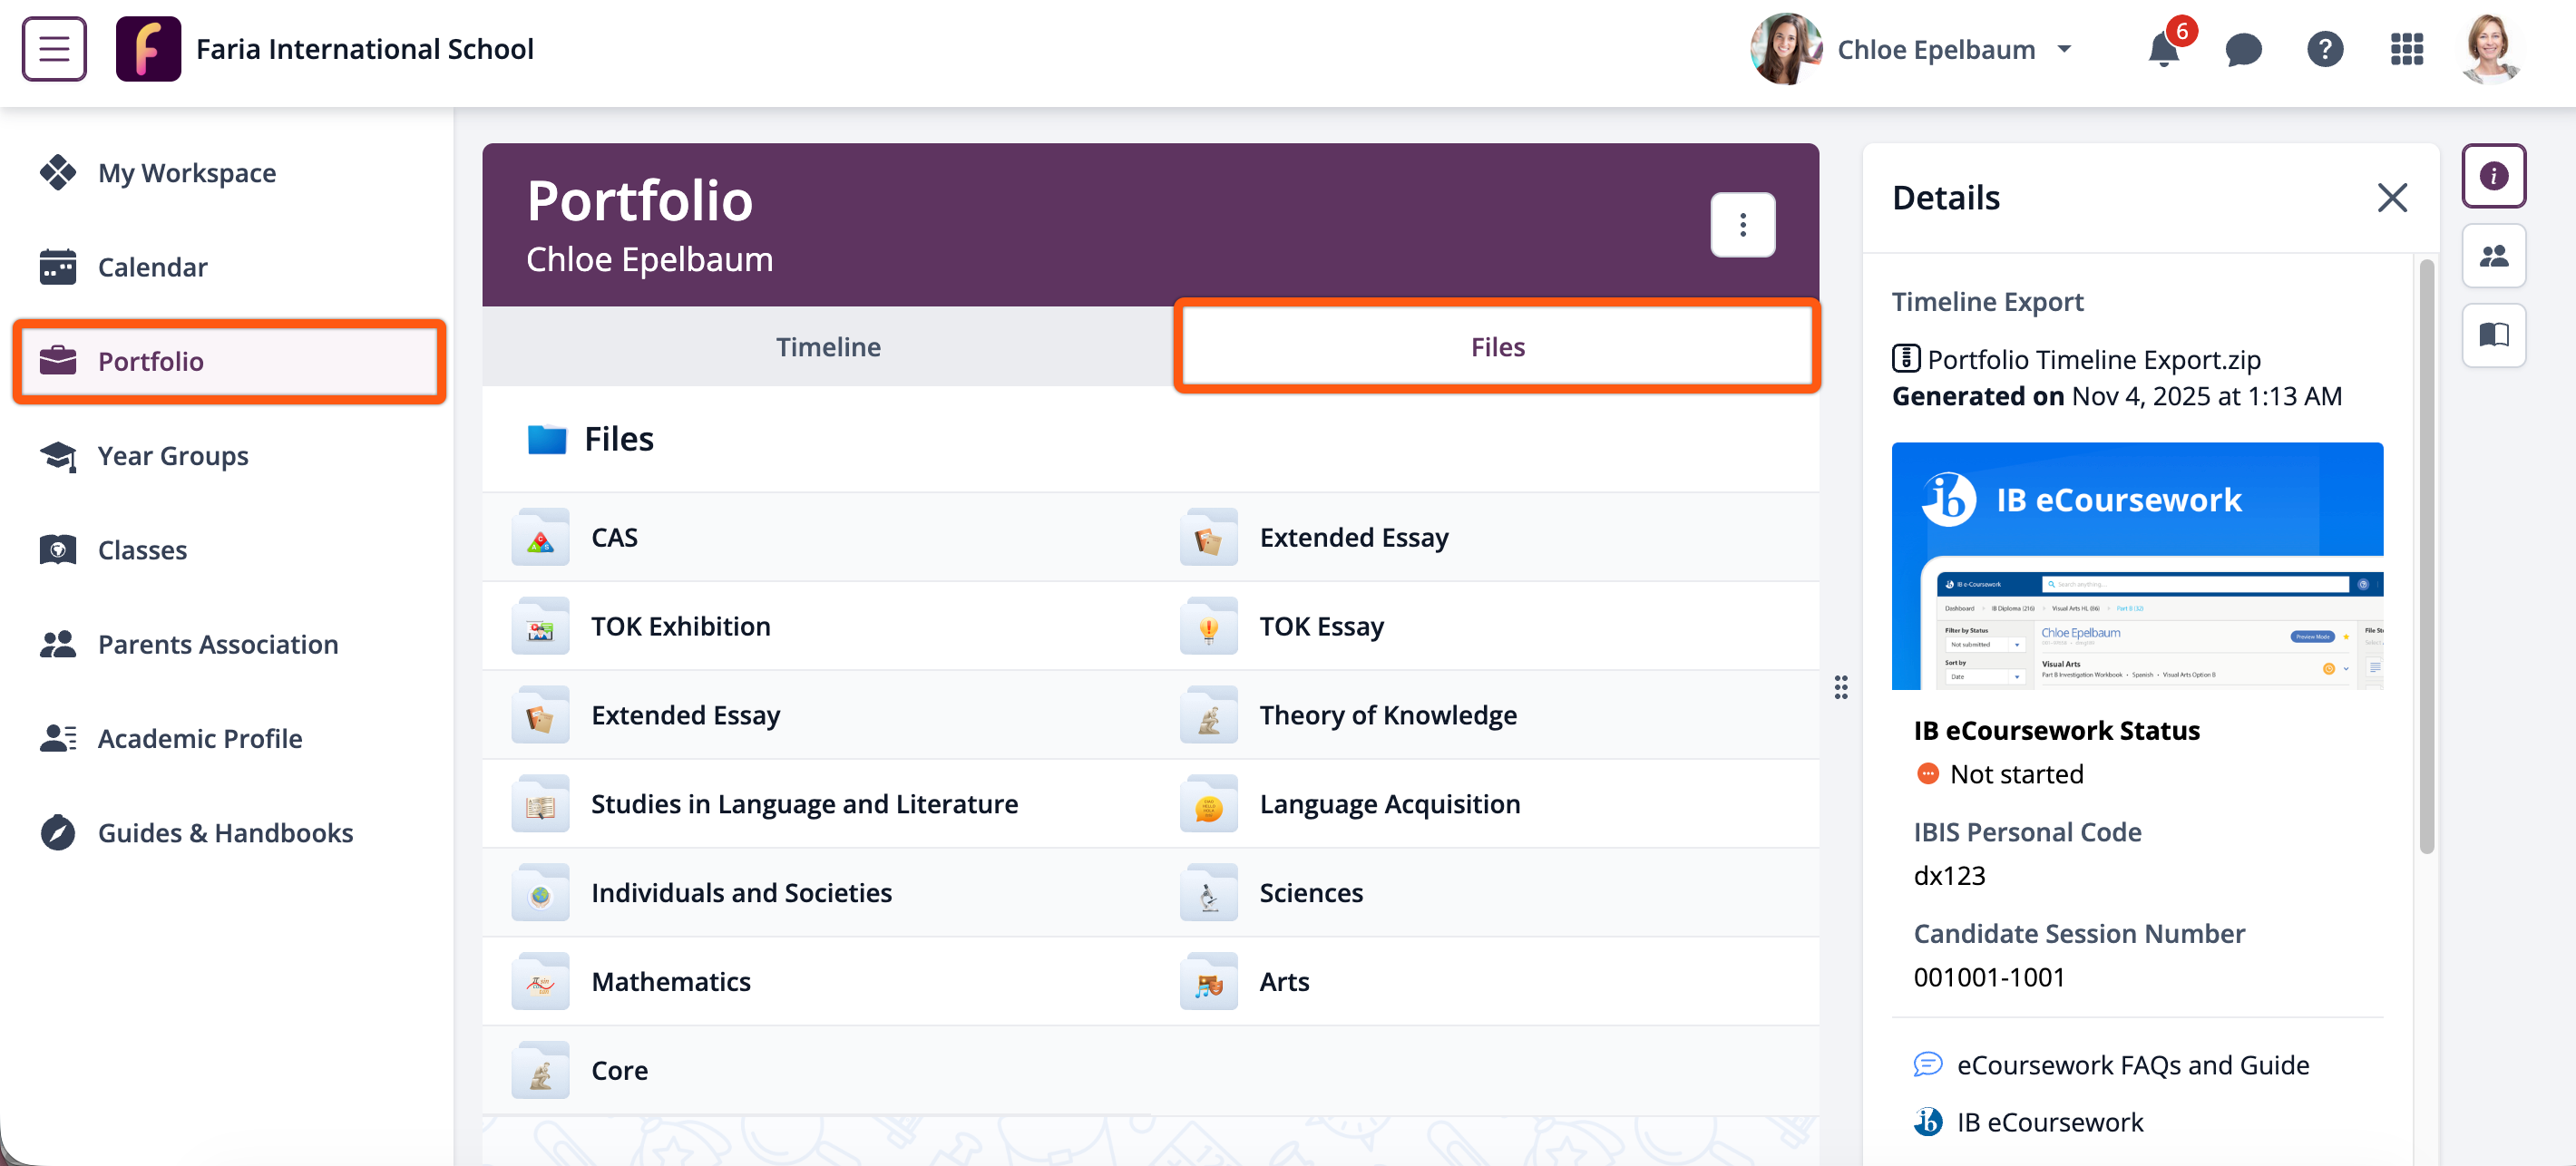Select the Files tab
The width and height of the screenshot is (2576, 1166).
click(1497, 347)
